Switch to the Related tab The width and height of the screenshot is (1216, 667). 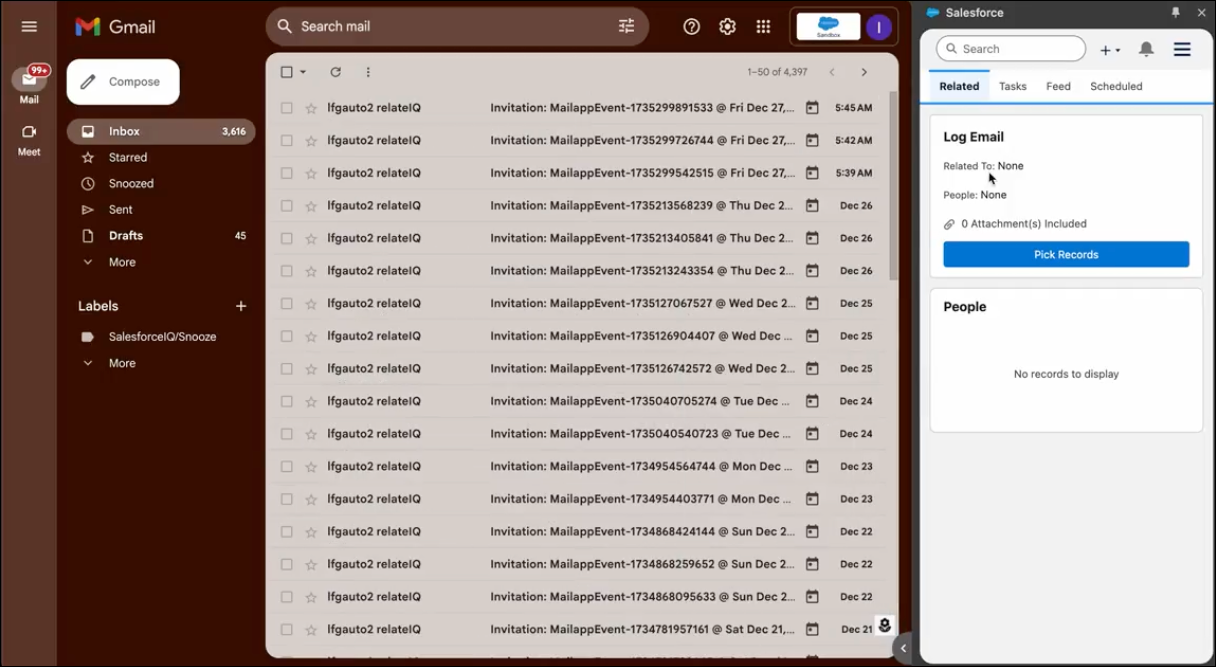point(959,86)
